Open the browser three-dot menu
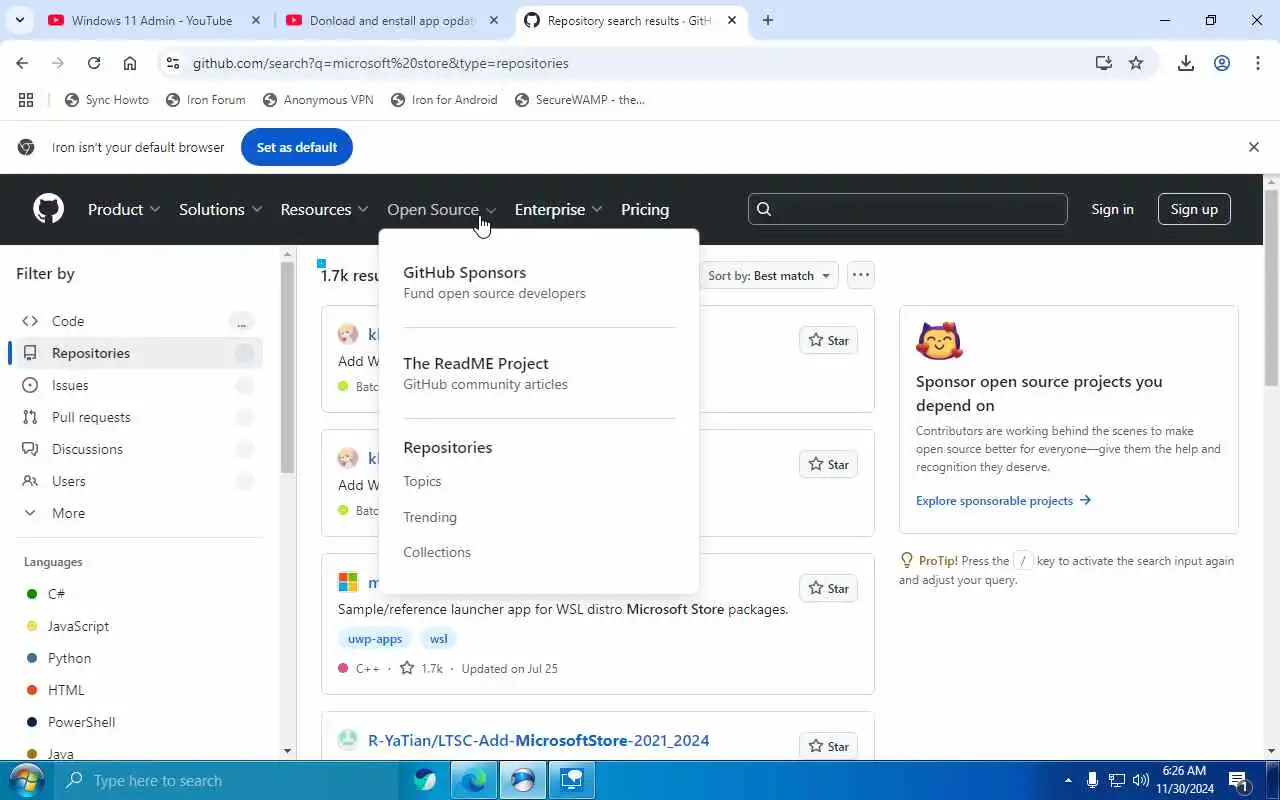Screen dimensions: 1280x800 pos(1258,63)
